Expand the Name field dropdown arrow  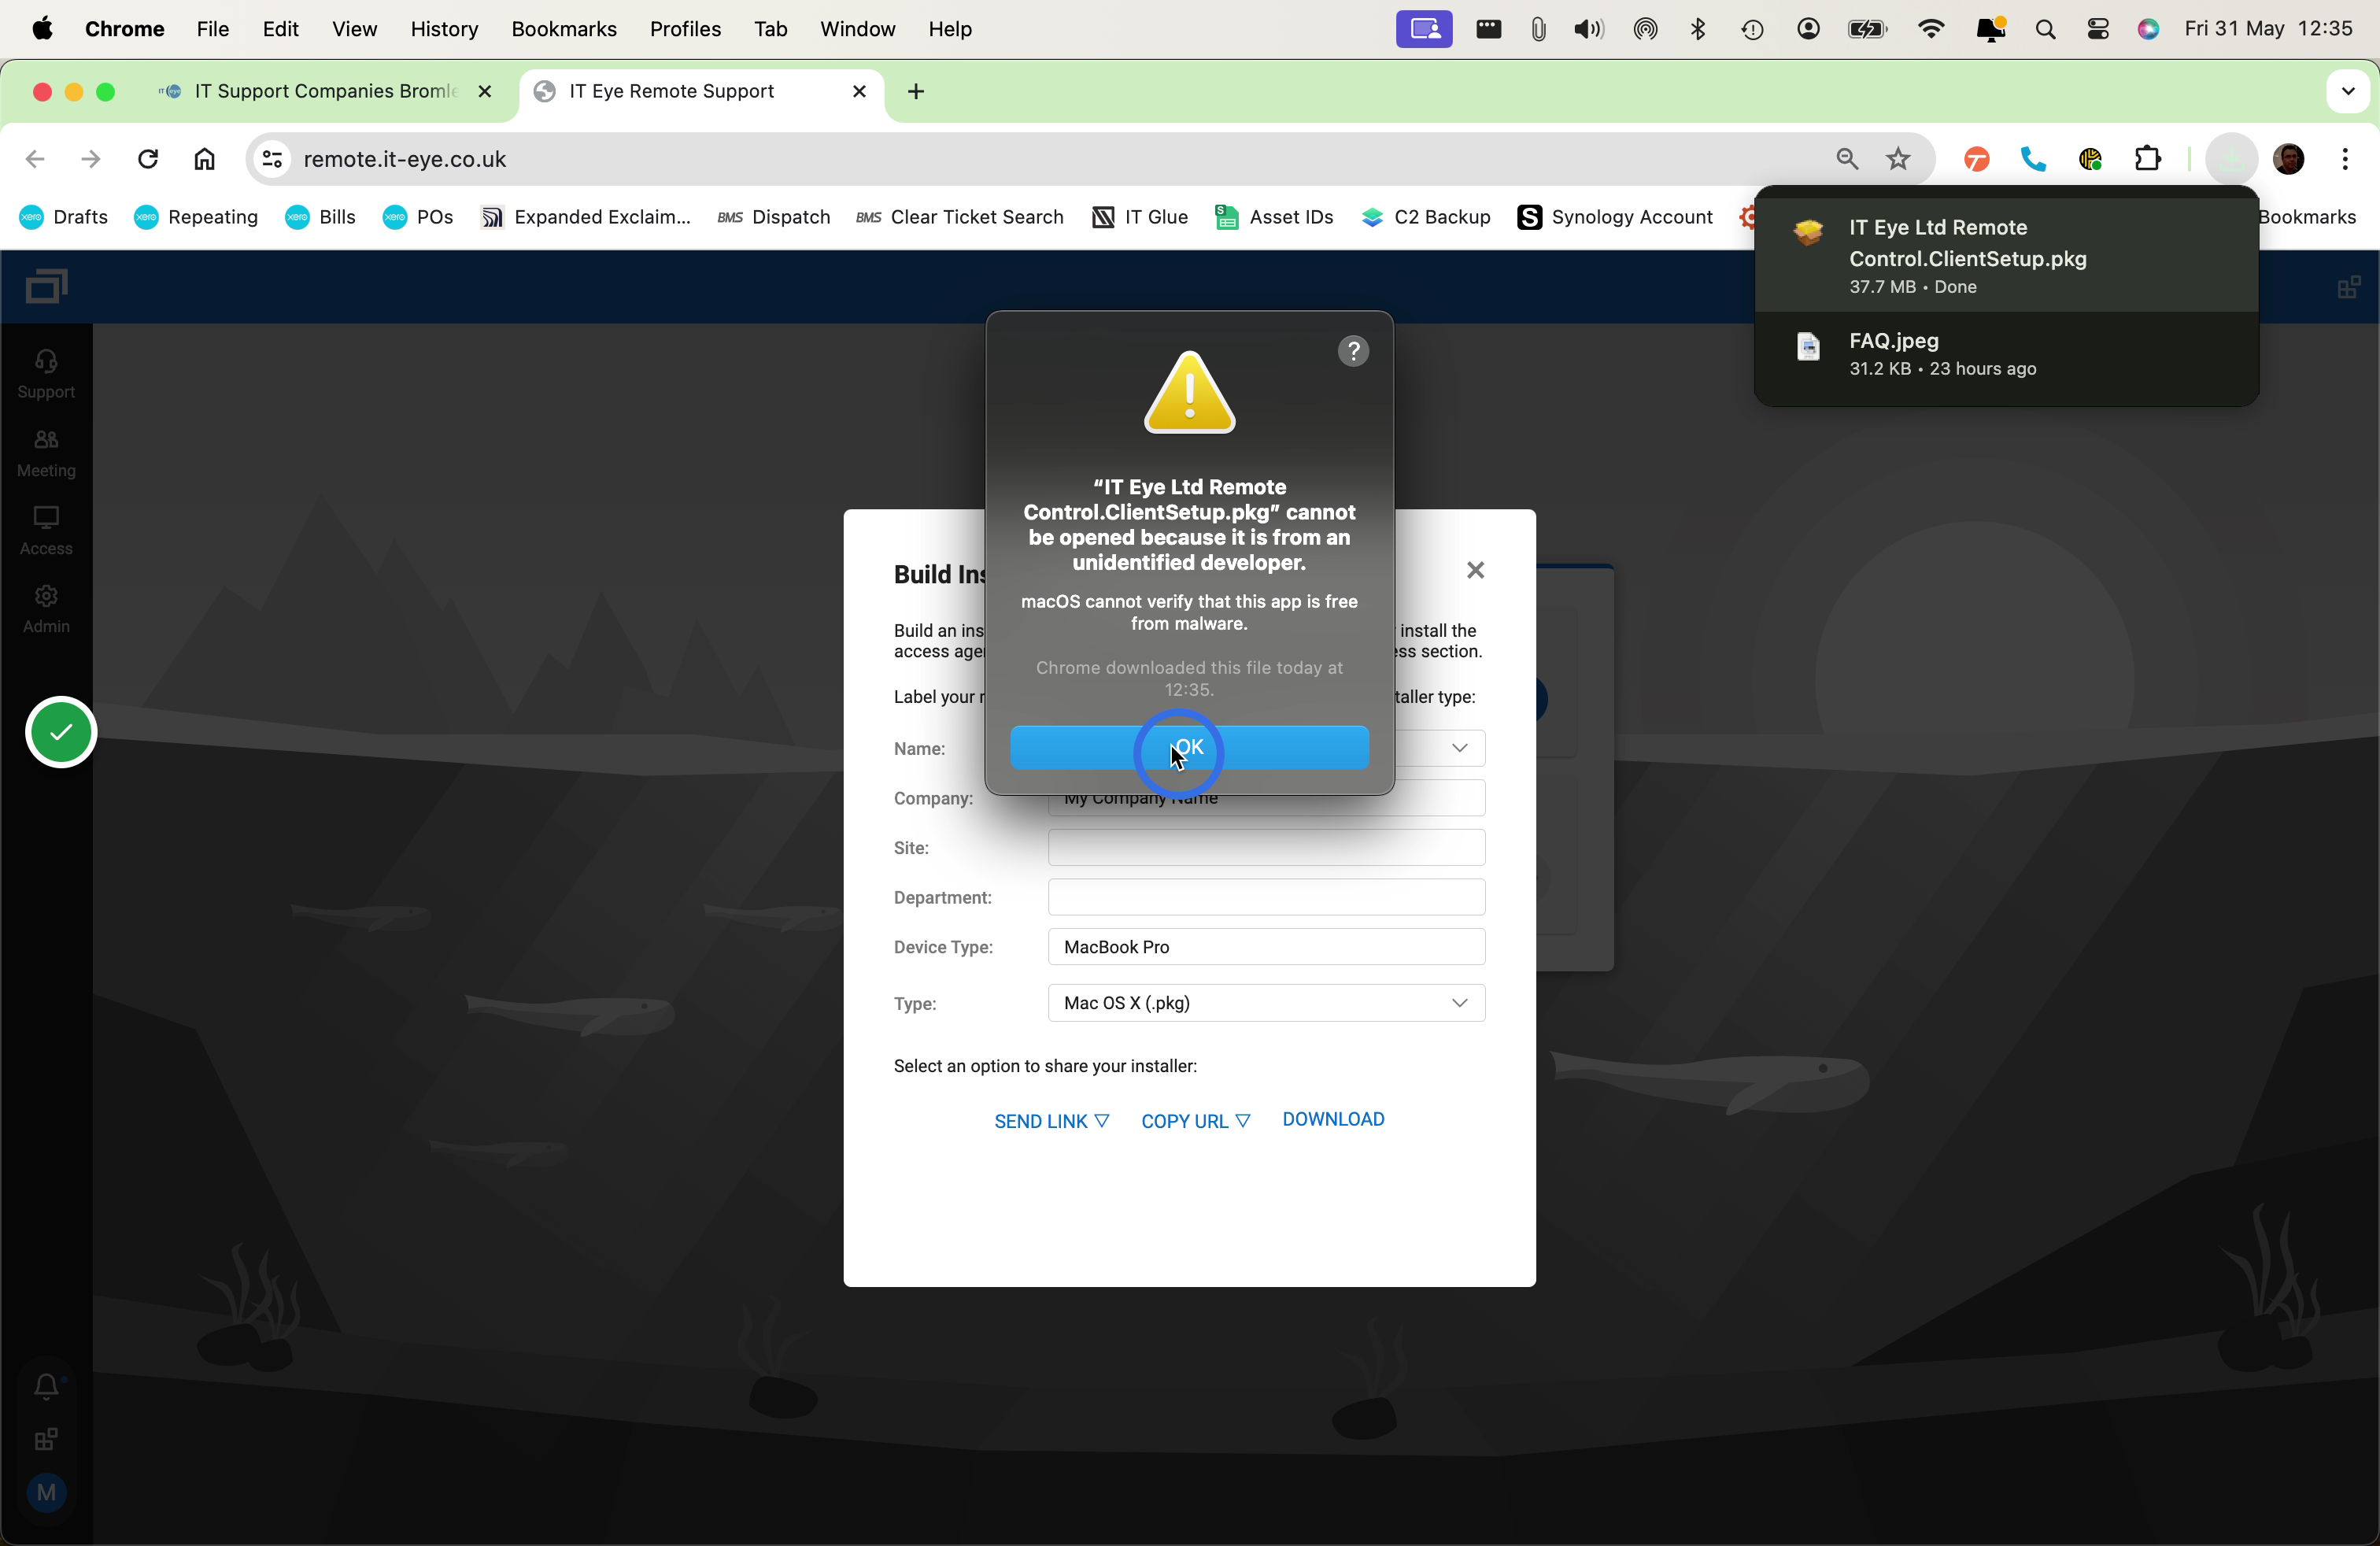[x=1459, y=748]
